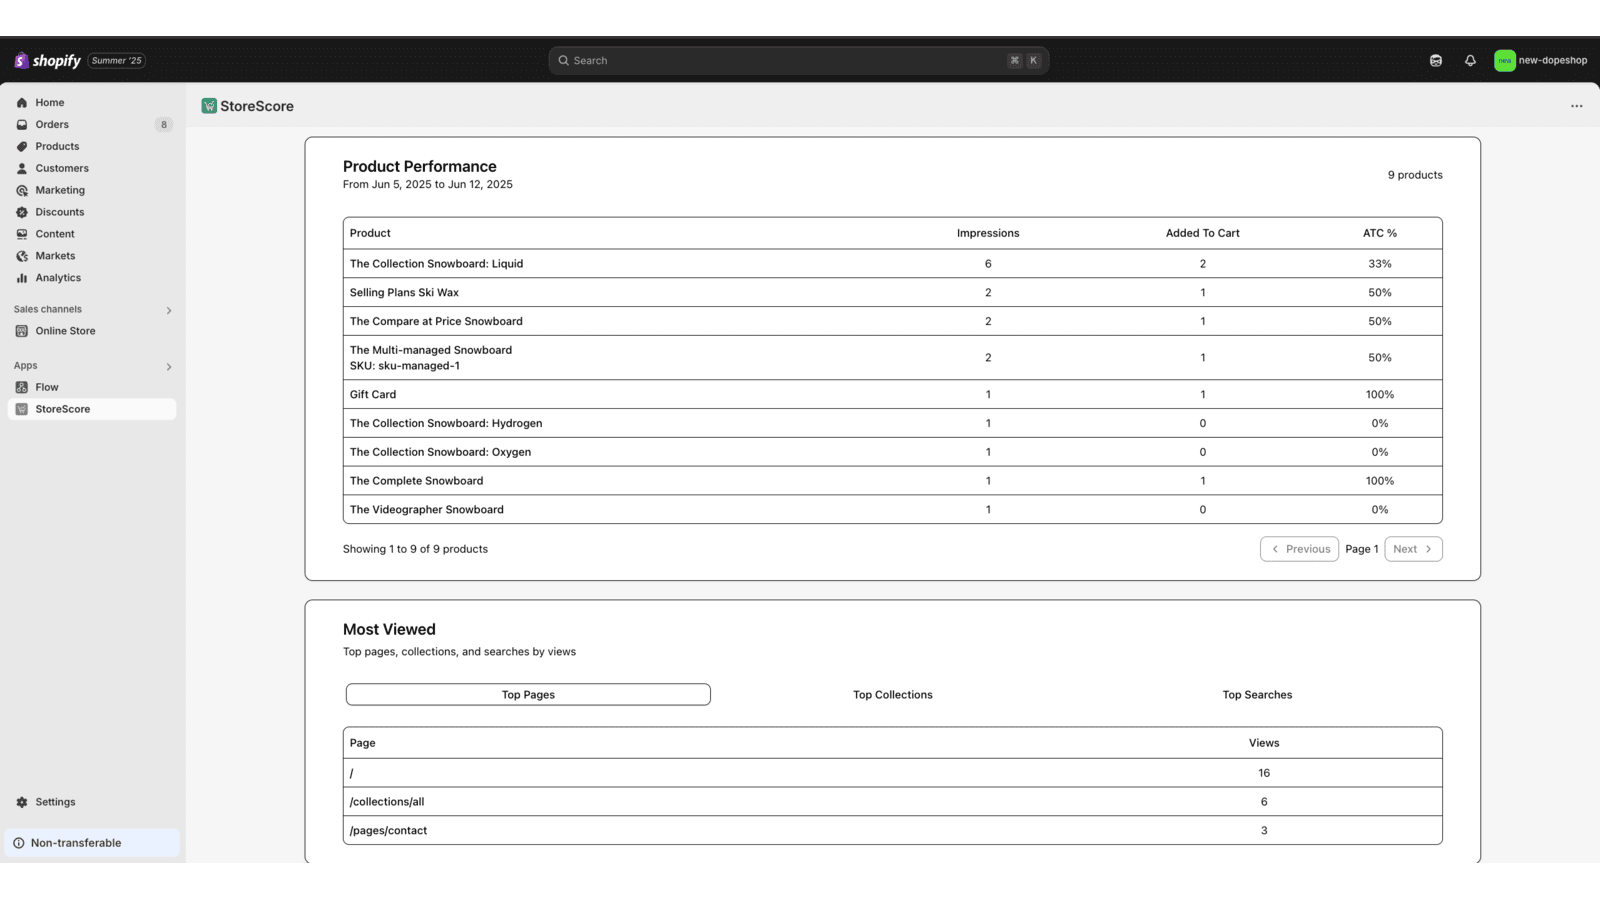The image size is (1600, 900).
Task: Click the StoreScore header logo icon
Action: [x=209, y=106]
